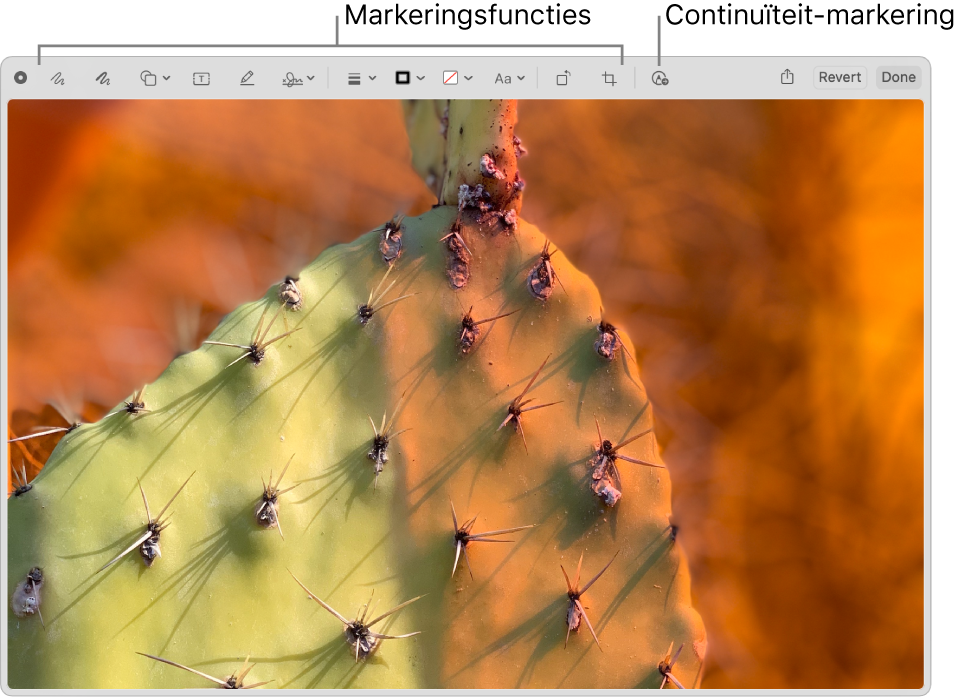Click the Revert button
This screenshot has width=966, height=697.
(840, 78)
